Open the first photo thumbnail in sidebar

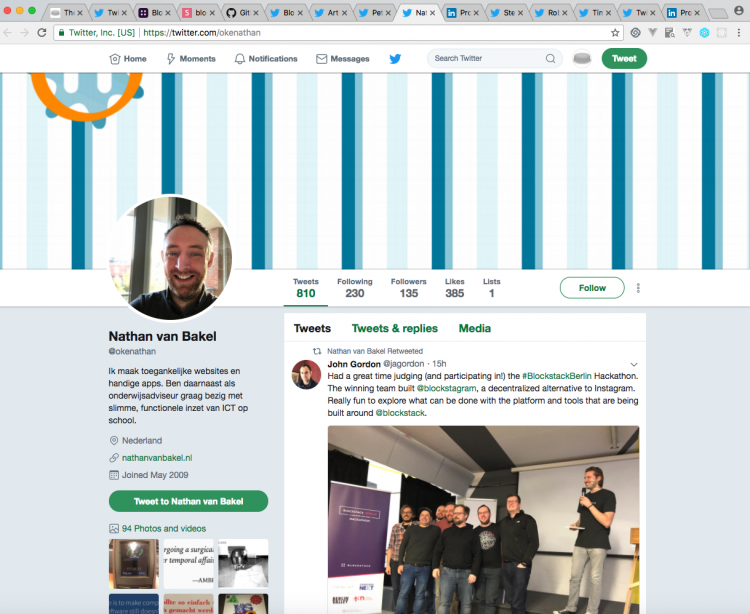[134, 564]
